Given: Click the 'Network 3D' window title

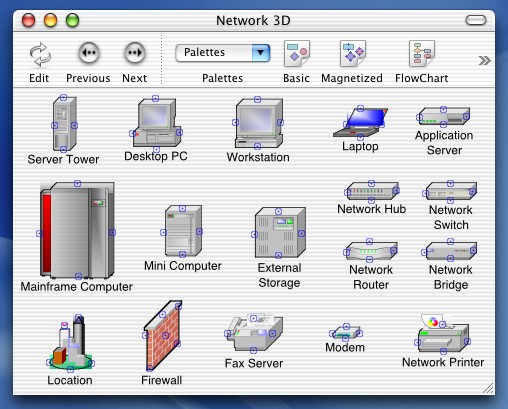Looking at the screenshot, I should pos(253,21).
